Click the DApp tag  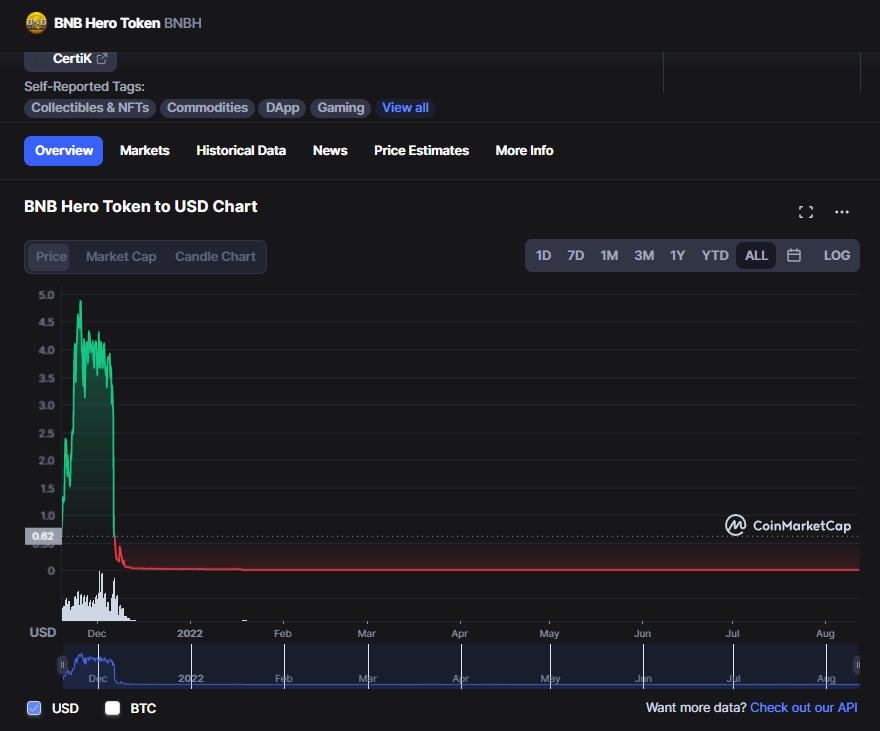click(x=282, y=108)
